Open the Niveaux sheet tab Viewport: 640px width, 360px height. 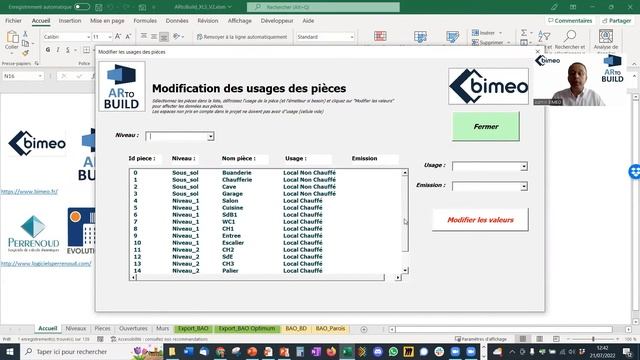76,329
